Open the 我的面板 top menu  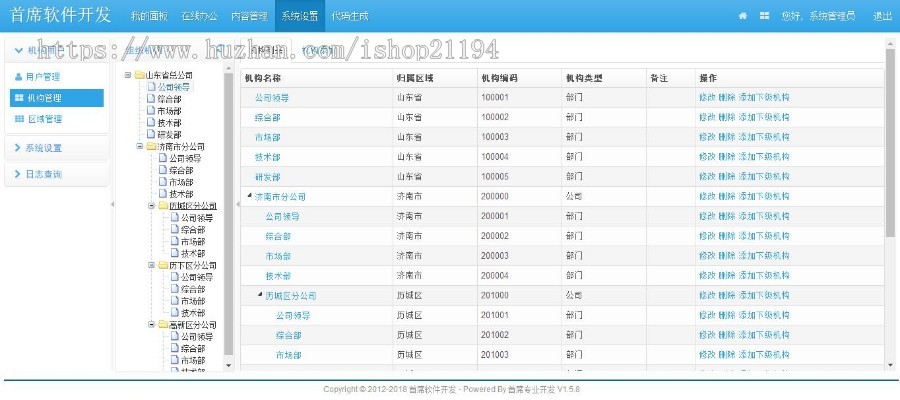149,16
